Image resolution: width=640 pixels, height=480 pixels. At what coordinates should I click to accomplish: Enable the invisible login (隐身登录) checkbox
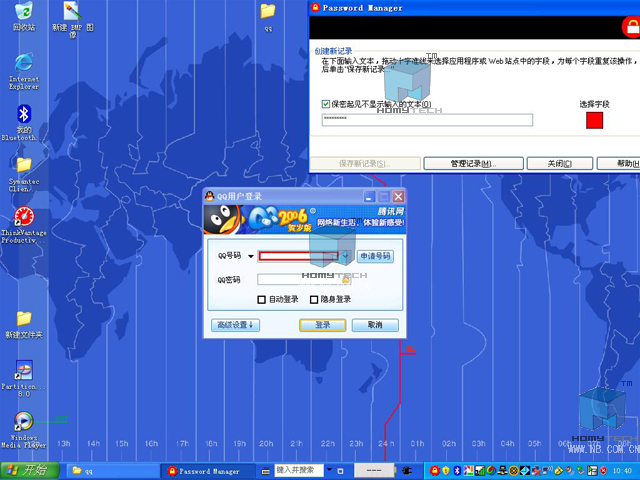tap(313, 299)
